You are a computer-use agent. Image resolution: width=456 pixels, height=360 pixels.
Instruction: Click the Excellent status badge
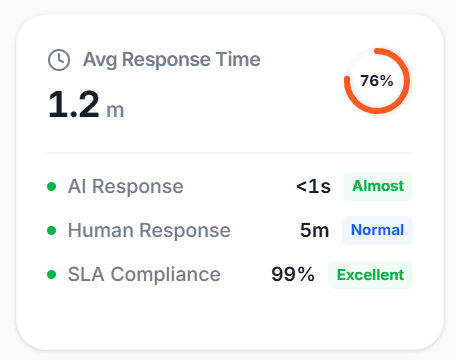371,275
